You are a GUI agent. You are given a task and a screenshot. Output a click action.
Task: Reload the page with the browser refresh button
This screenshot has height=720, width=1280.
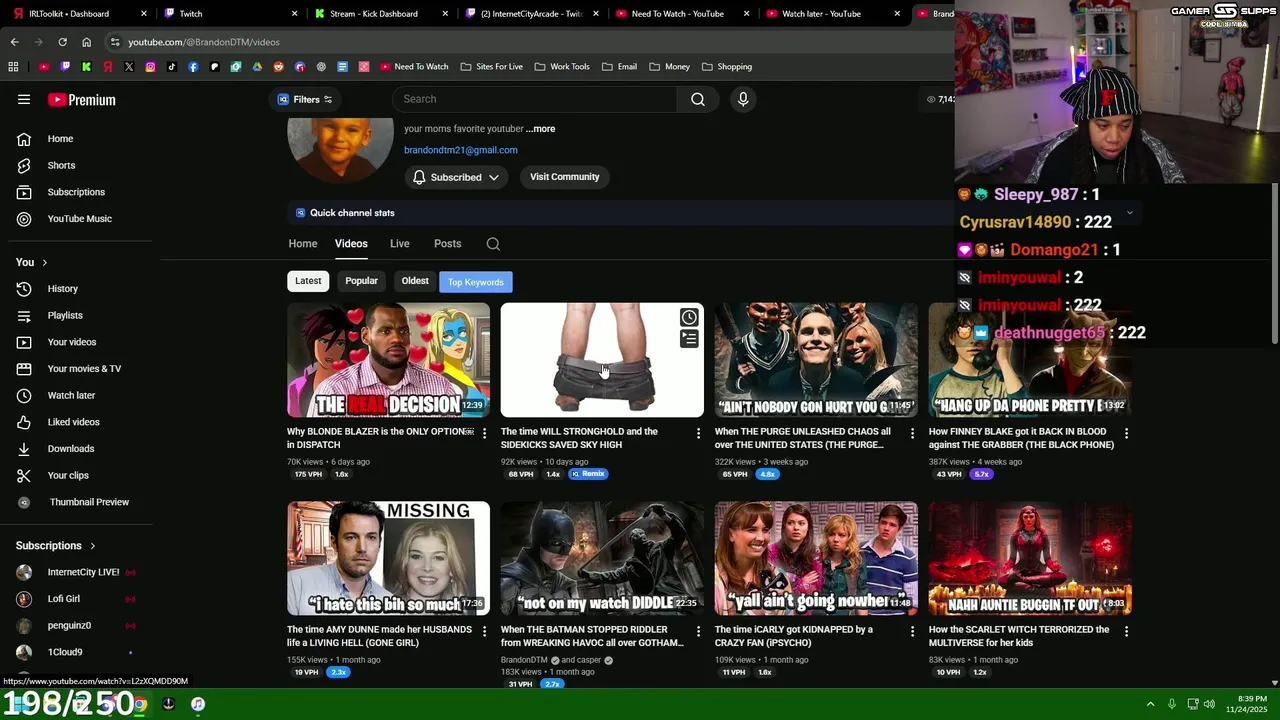62,42
